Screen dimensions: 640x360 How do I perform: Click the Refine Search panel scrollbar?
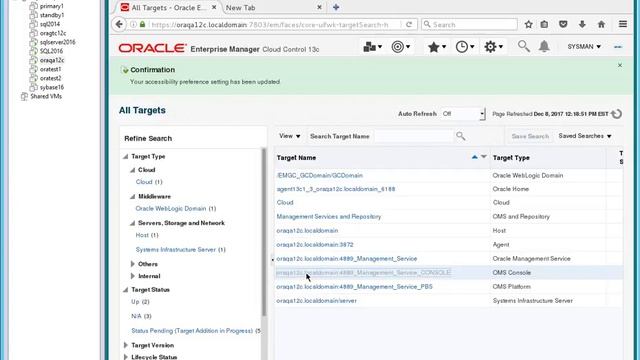point(264,233)
